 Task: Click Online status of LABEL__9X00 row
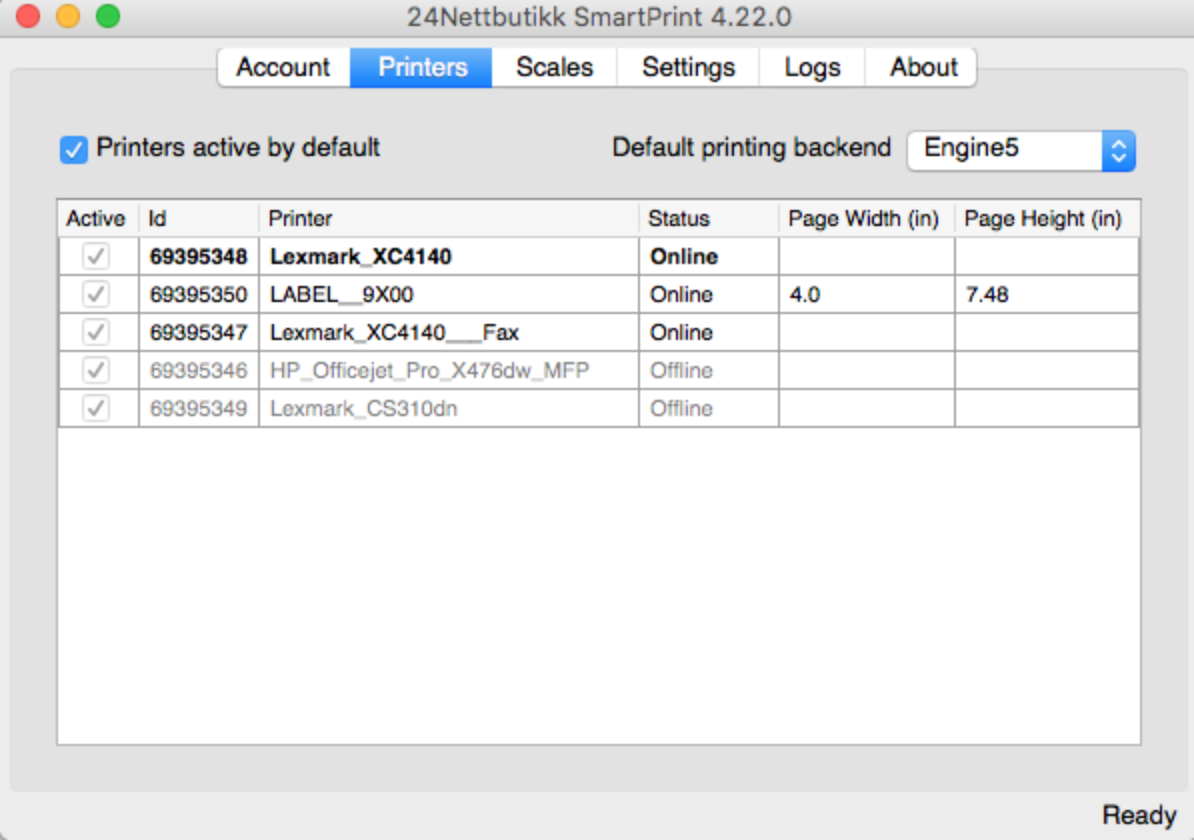(682, 295)
